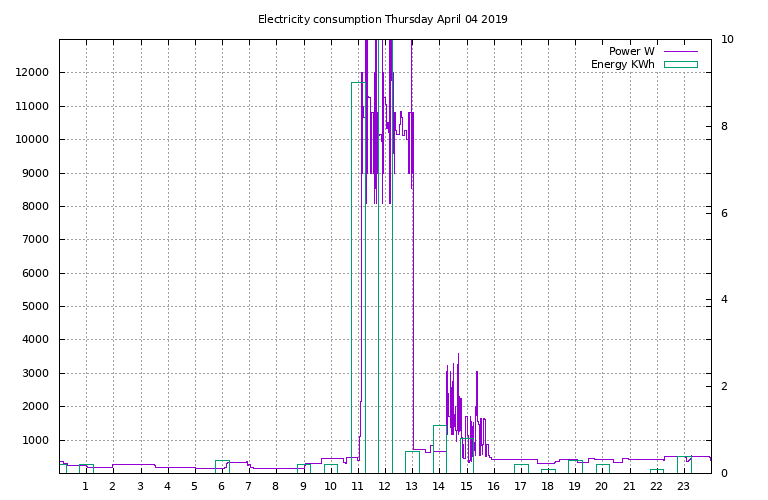Click hour label 3 on the bottom axis
The image size is (768, 500).
140,486
